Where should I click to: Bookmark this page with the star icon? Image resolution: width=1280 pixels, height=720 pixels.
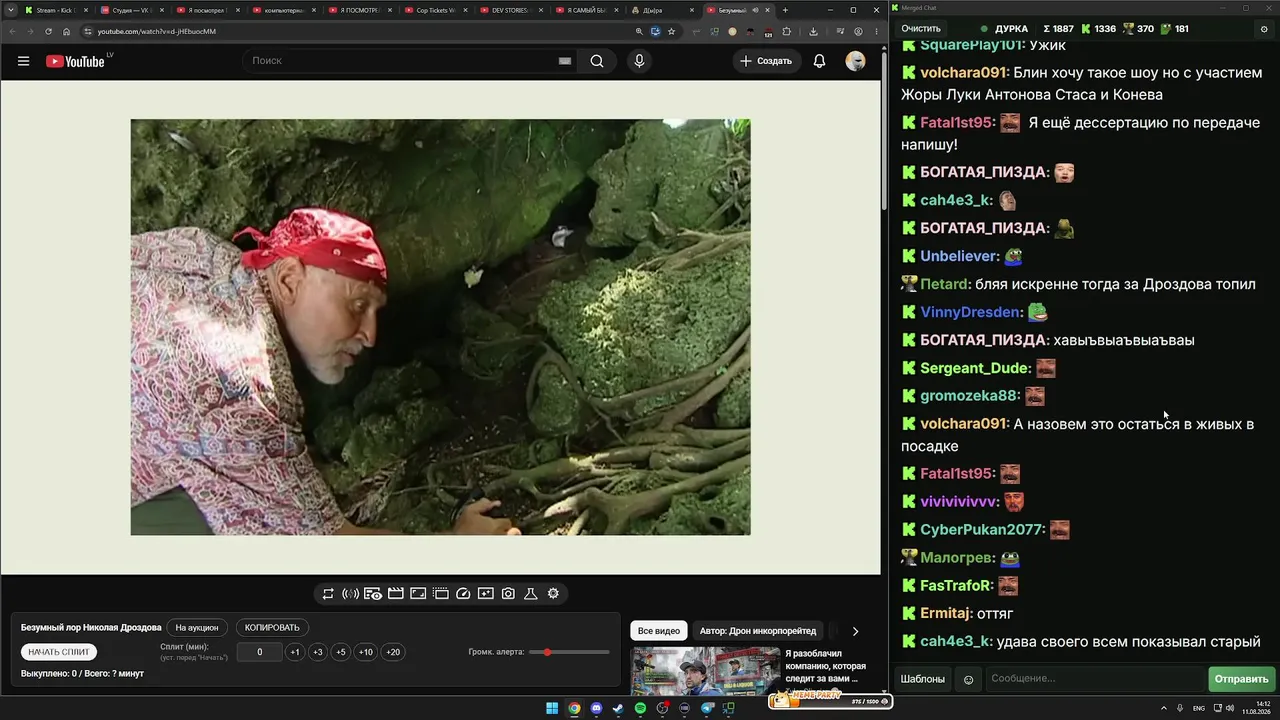671,31
